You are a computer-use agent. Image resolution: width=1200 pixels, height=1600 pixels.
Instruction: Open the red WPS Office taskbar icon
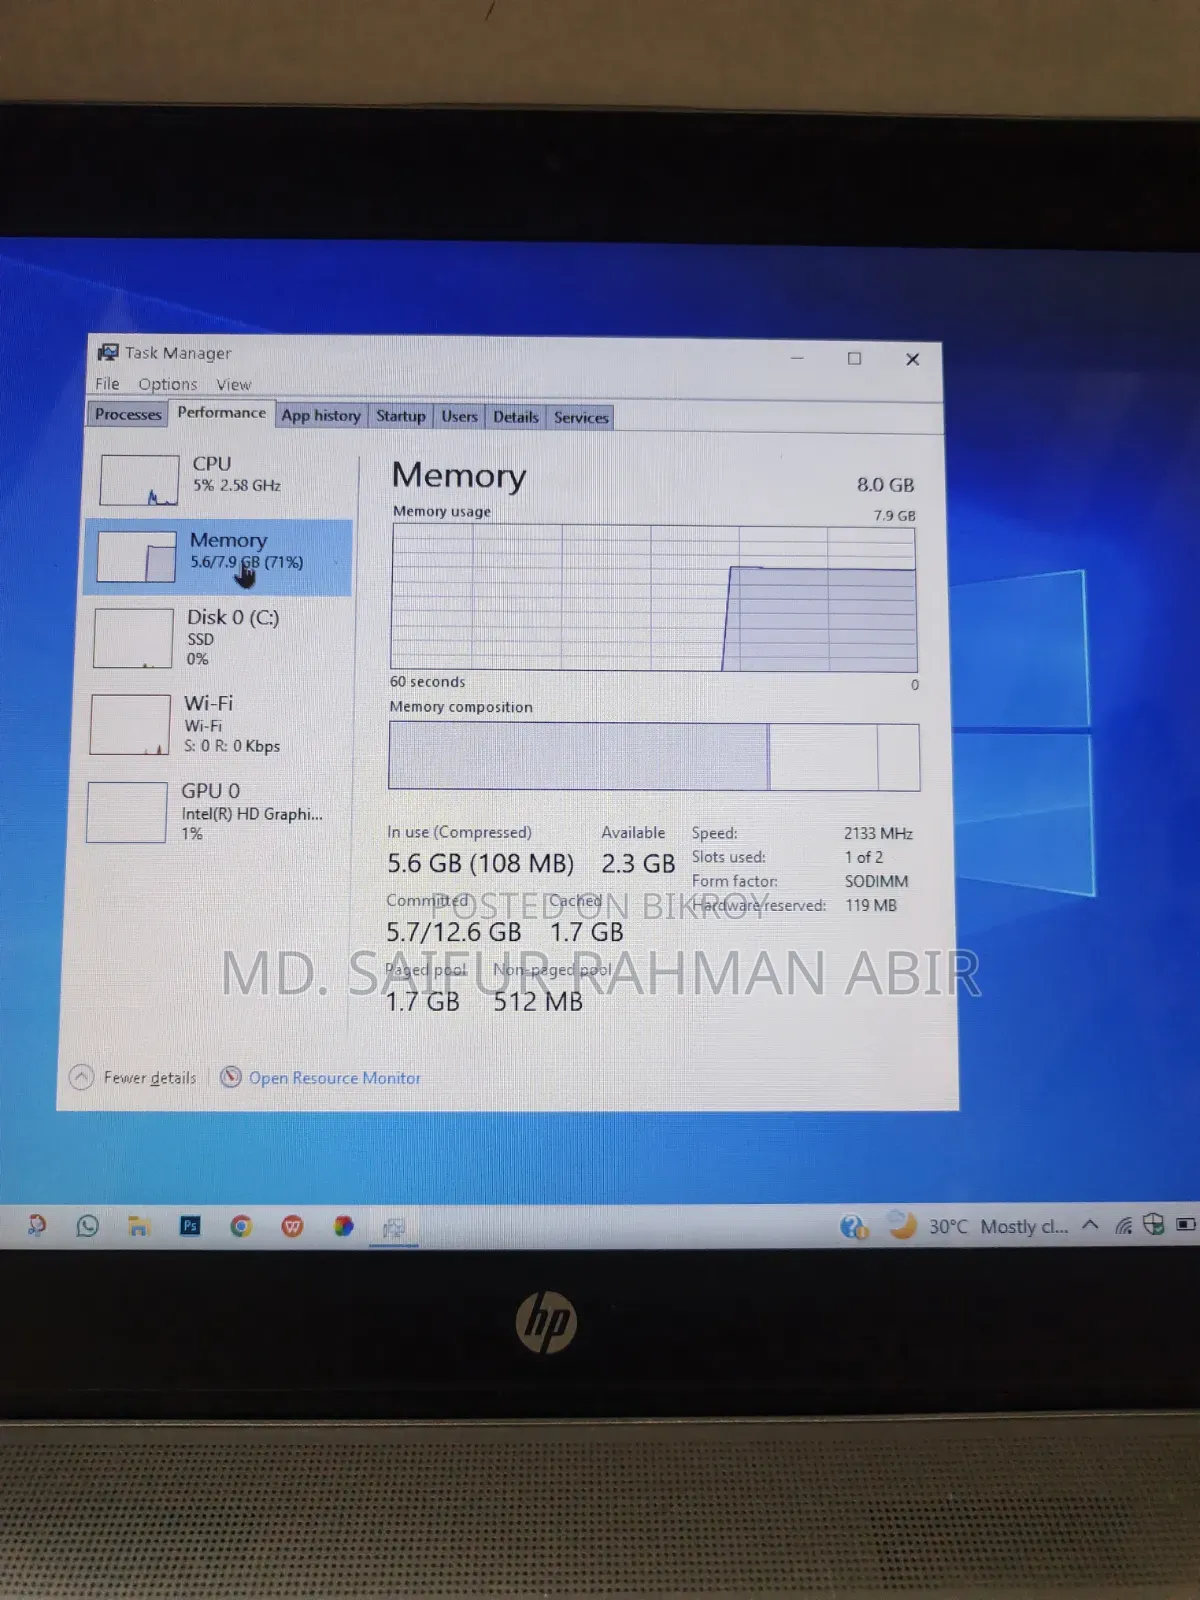292,1226
